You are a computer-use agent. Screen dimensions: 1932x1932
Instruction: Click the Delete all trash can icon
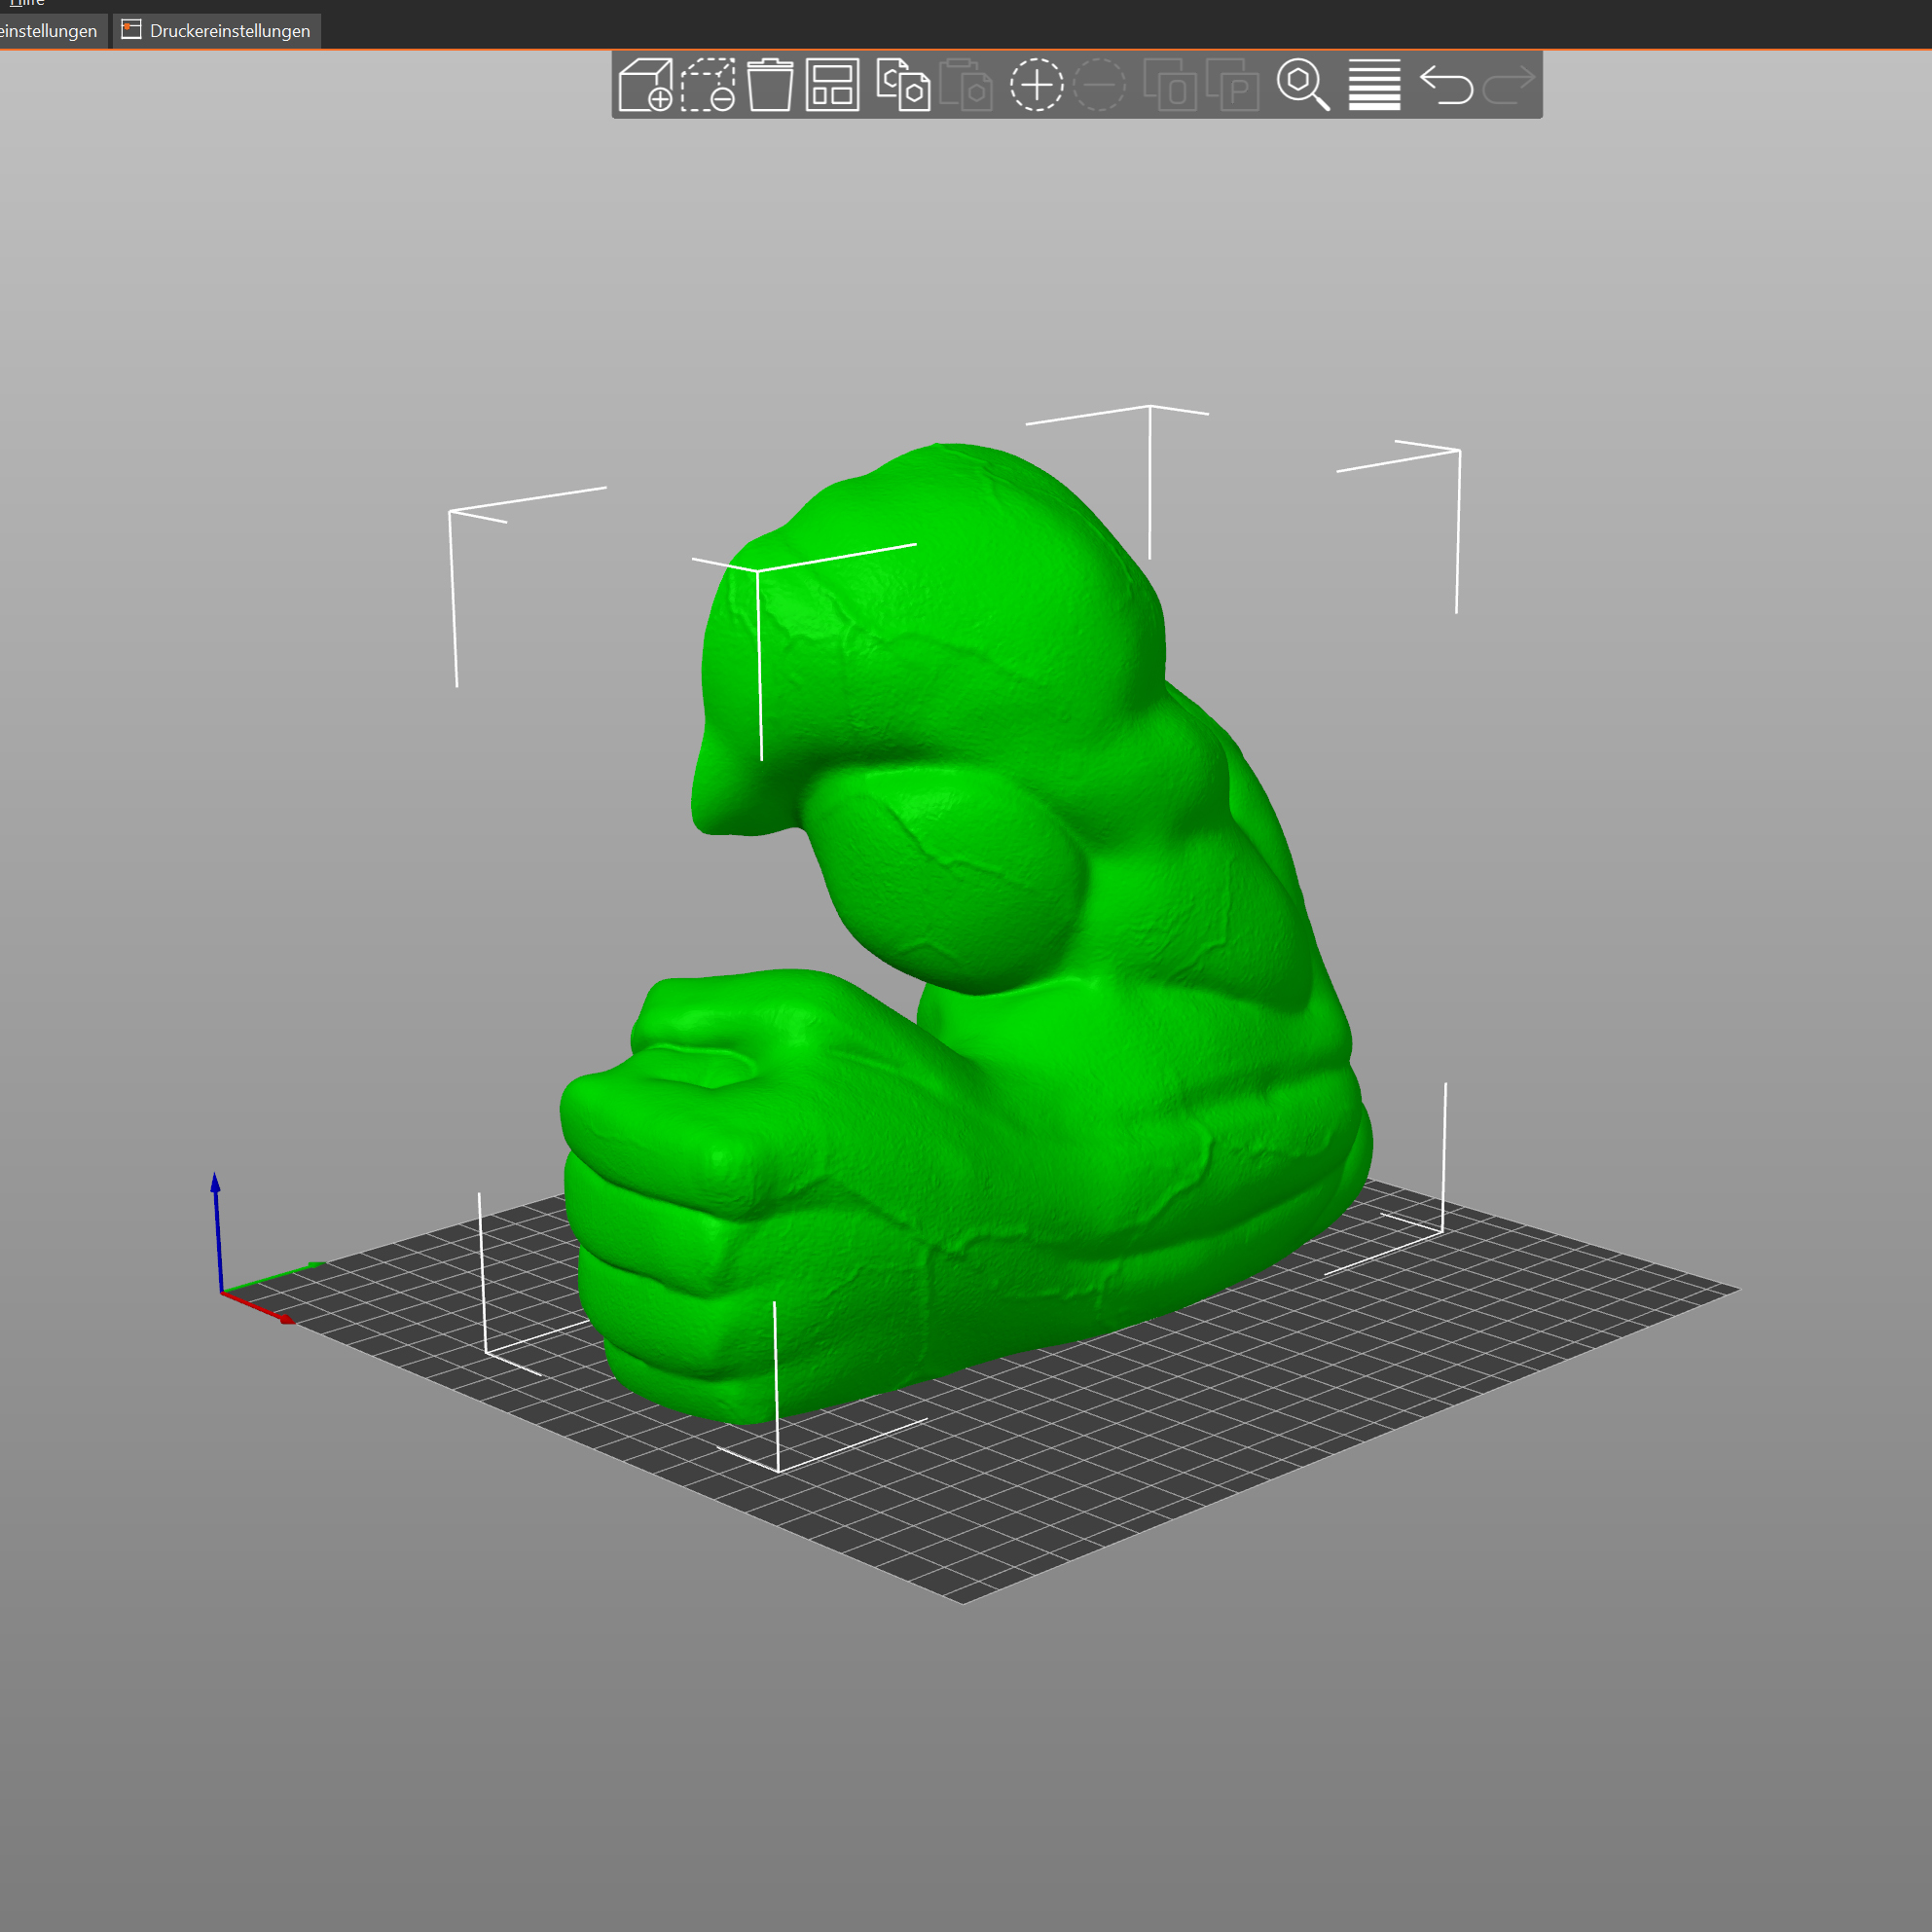point(770,85)
